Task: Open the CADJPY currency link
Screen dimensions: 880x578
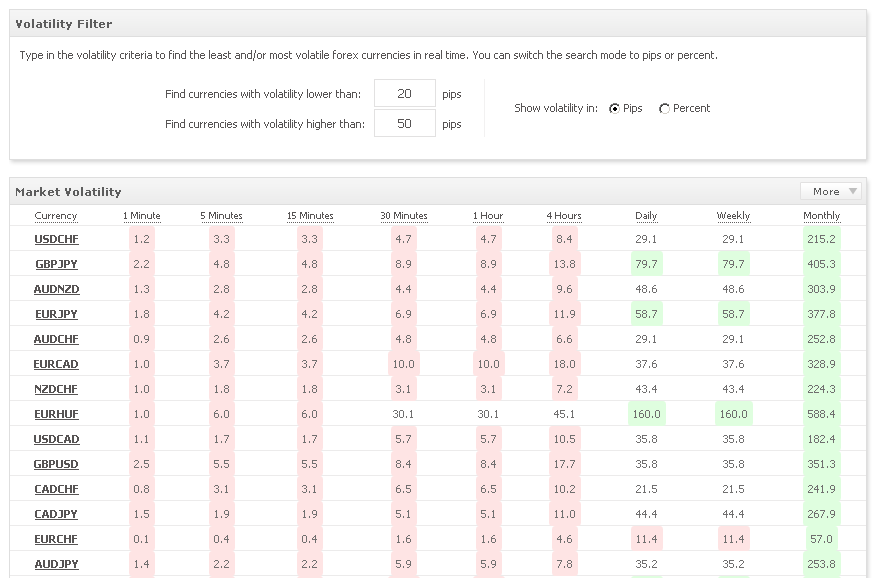Action: pyautogui.click(x=56, y=514)
